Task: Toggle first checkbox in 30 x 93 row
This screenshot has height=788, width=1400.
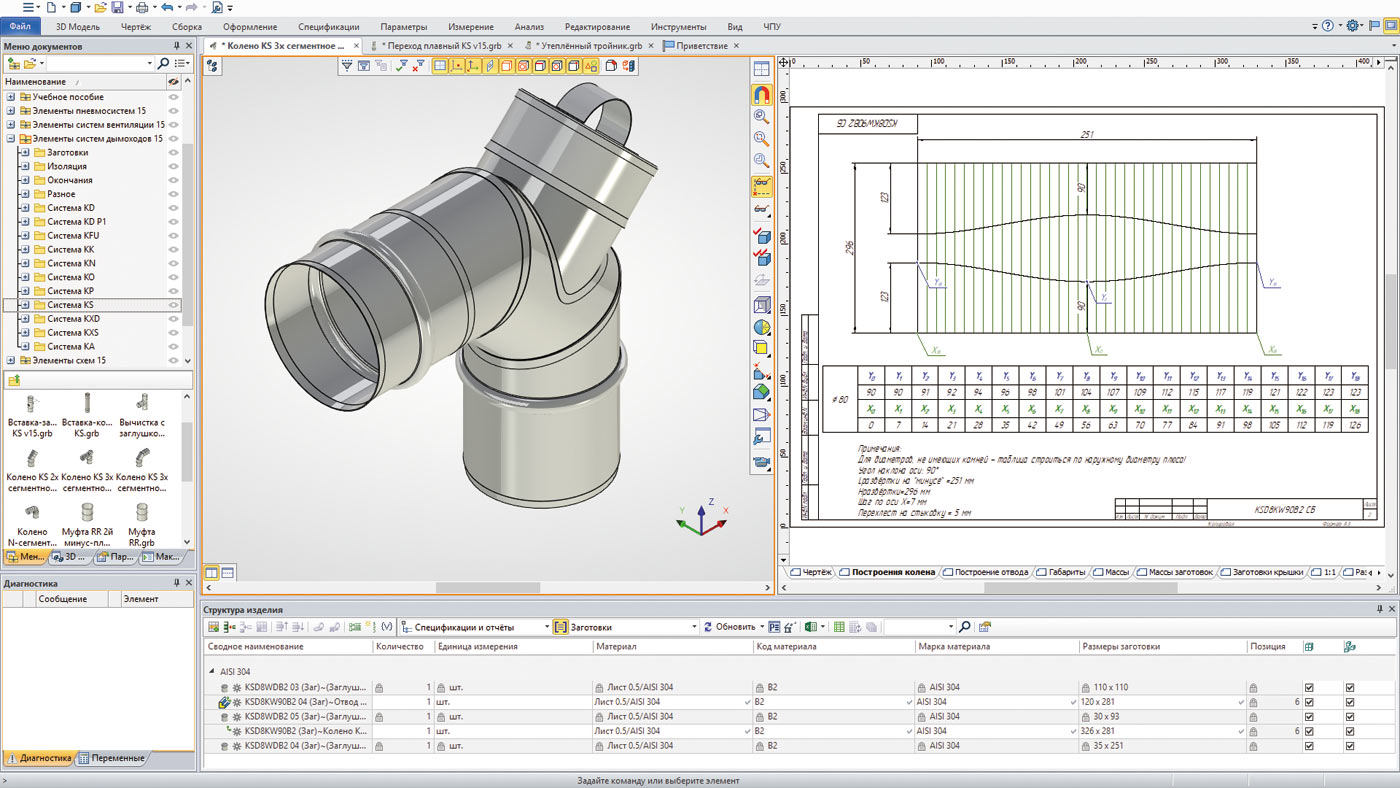Action: [1309, 717]
